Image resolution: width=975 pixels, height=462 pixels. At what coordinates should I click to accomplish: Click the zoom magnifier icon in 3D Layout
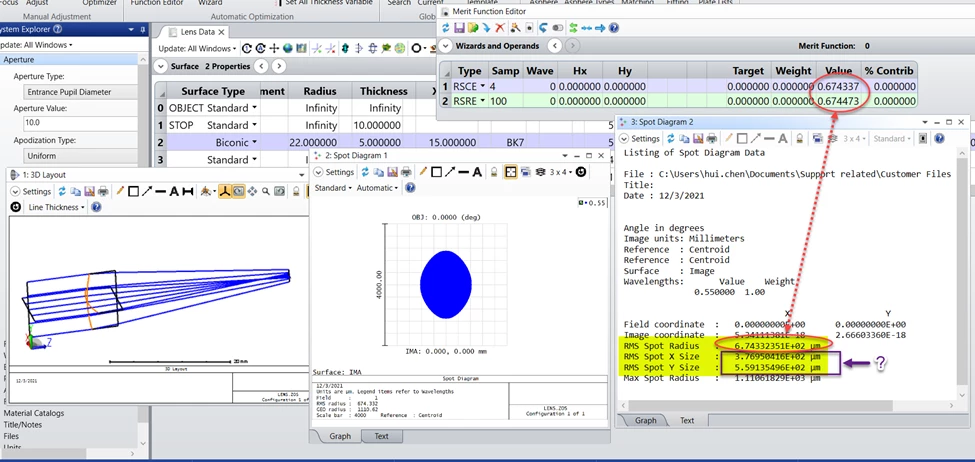click(x=266, y=192)
